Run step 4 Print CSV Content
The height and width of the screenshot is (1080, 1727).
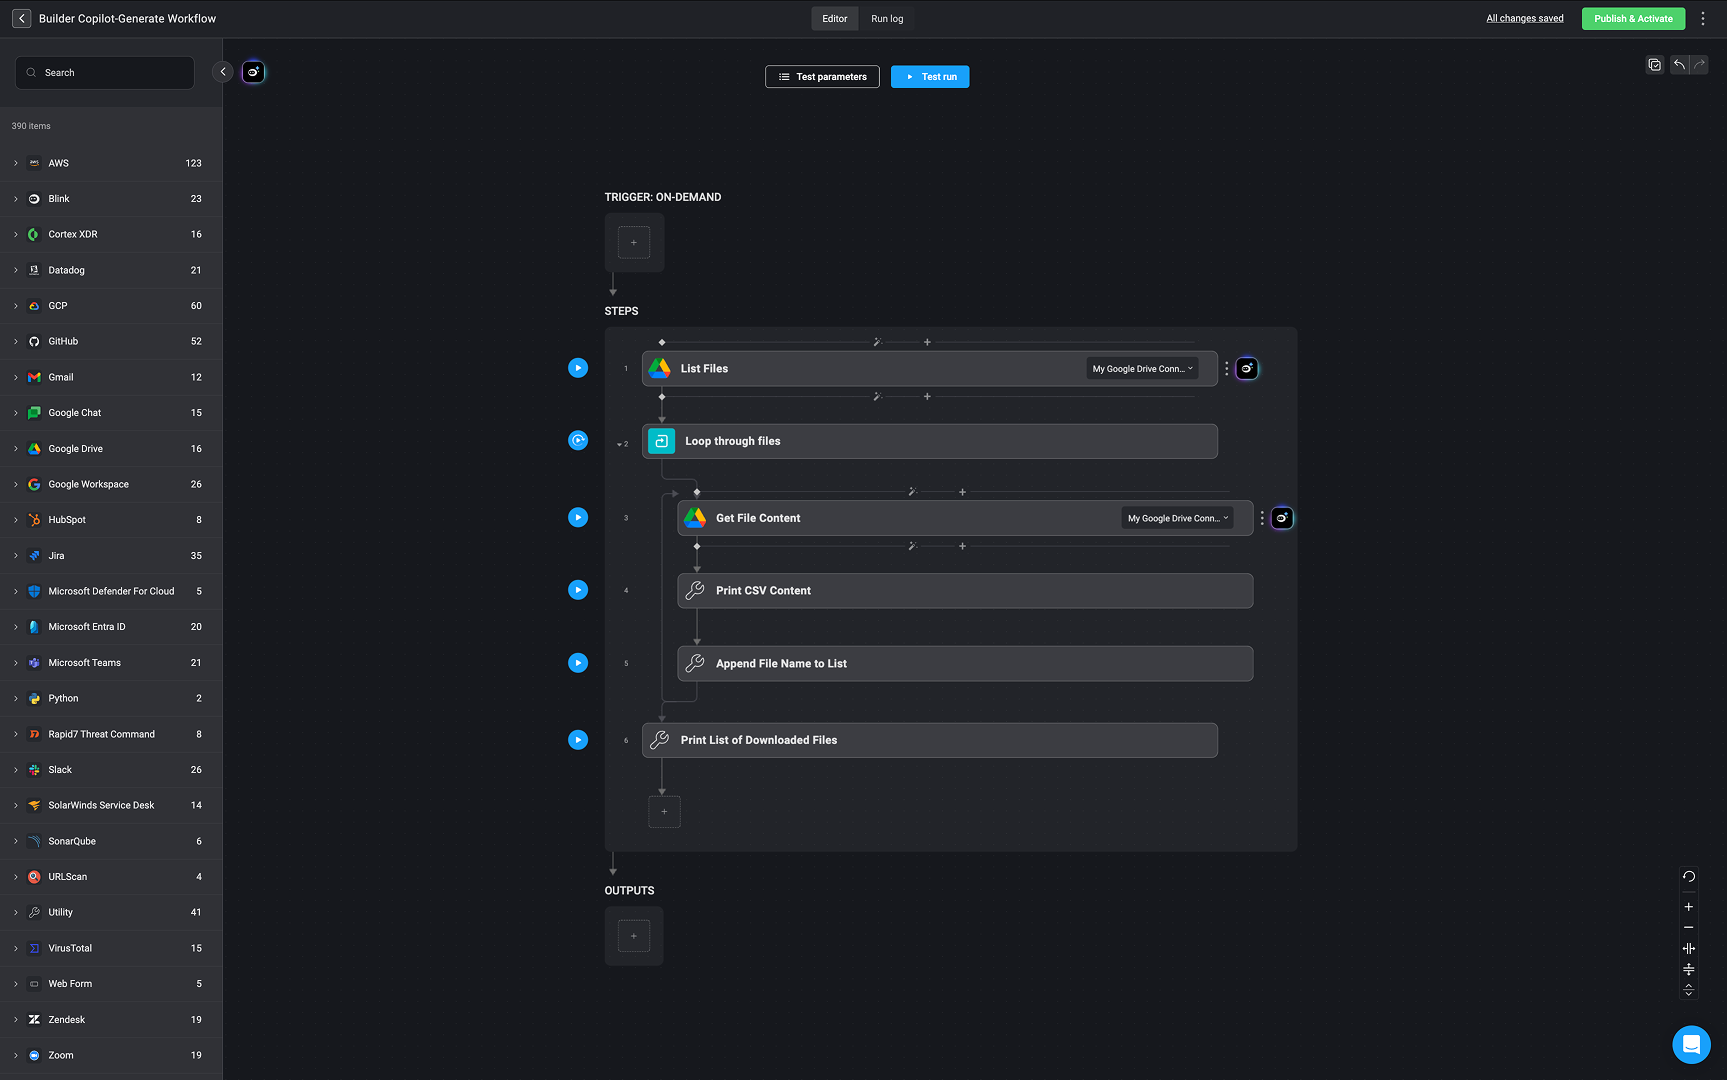coord(578,590)
